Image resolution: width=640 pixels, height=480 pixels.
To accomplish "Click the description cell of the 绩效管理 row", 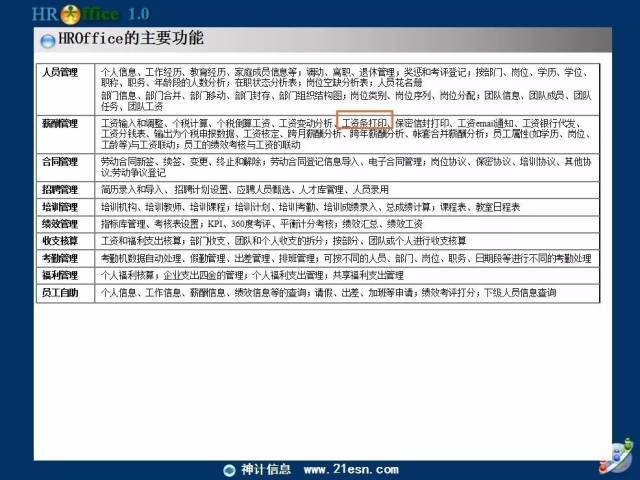I will [x=347, y=224].
